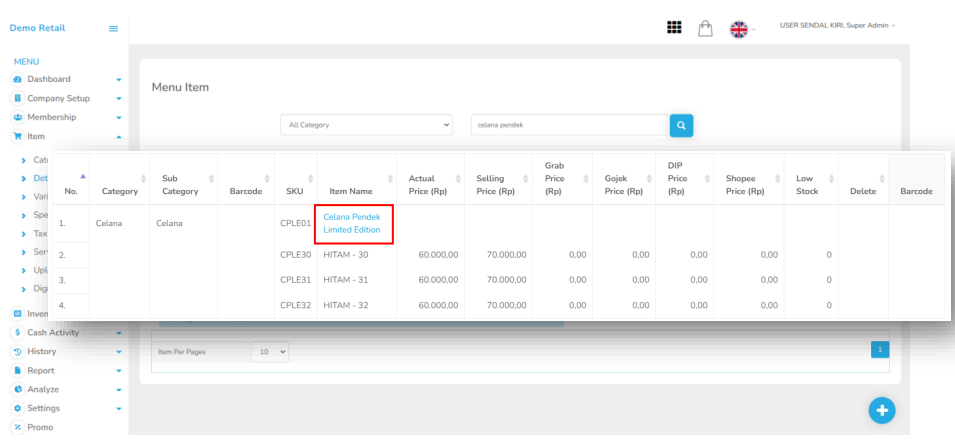Viewport: 955px width, 442px height.
Task: Open the Item Per Pages dropdown
Action: pyautogui.click(x=271, y=351)
